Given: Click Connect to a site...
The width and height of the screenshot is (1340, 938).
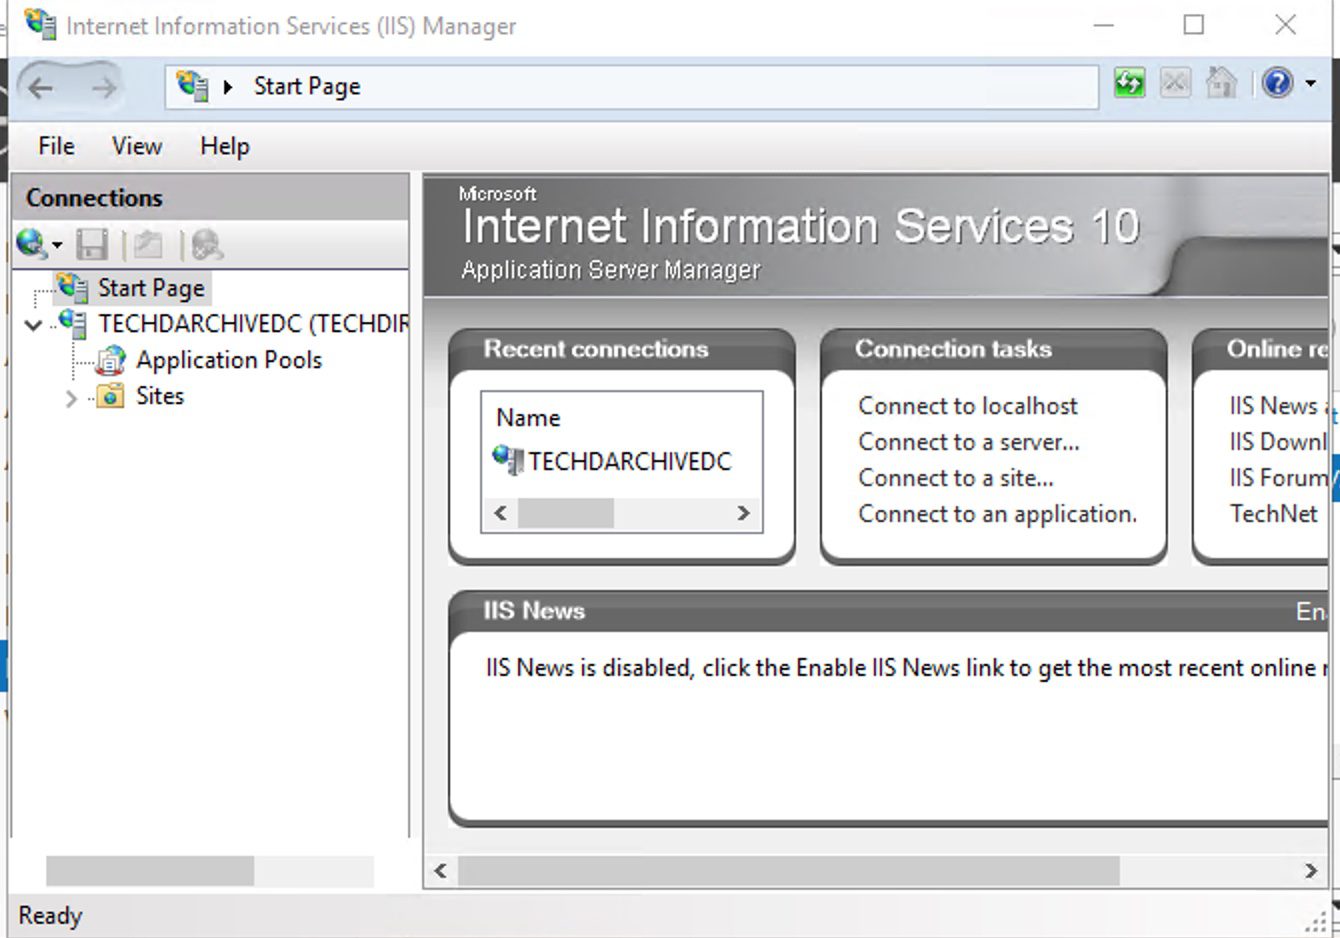Looking at the screenshot, I should pyautogui.click(x=956, y=478).
